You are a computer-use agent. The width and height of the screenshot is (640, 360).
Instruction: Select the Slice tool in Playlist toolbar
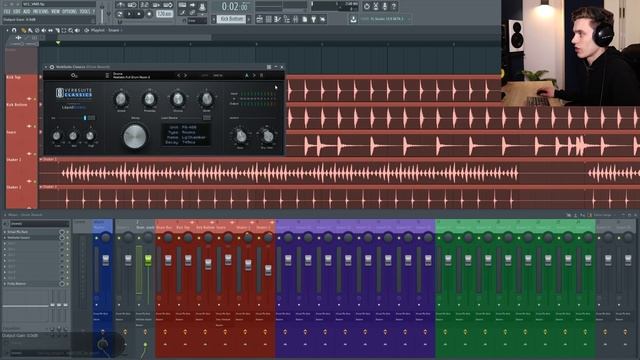click(x=58, y=31)
